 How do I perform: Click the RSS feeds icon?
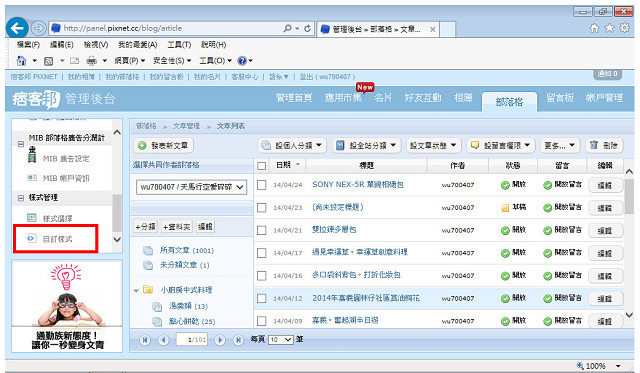49,61
